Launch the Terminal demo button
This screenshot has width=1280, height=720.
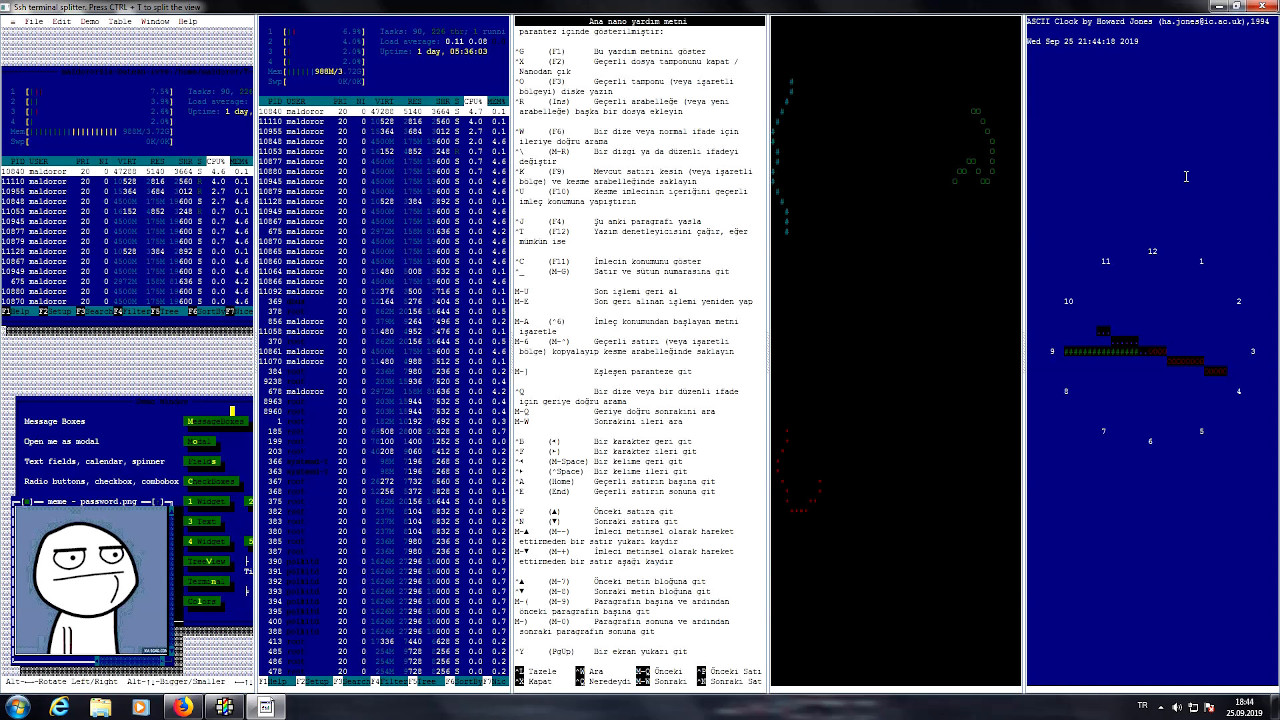pos(208,581)
